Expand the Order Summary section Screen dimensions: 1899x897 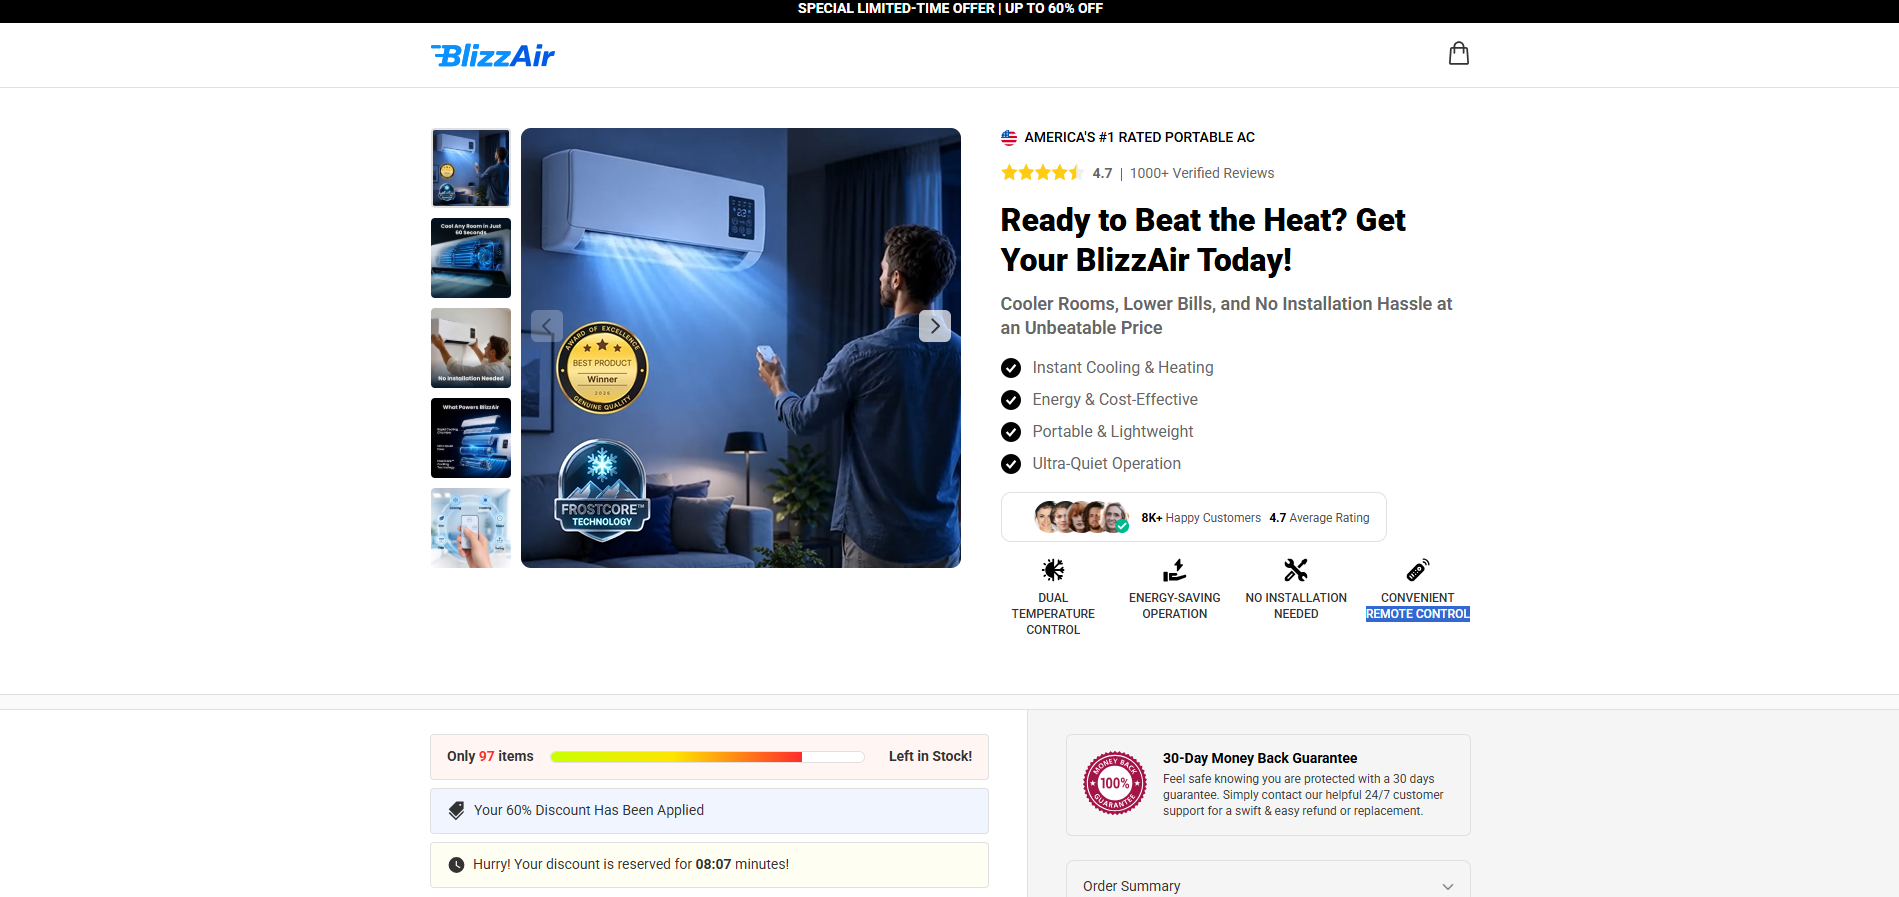pyautogui.click(x=1268, y=886)
